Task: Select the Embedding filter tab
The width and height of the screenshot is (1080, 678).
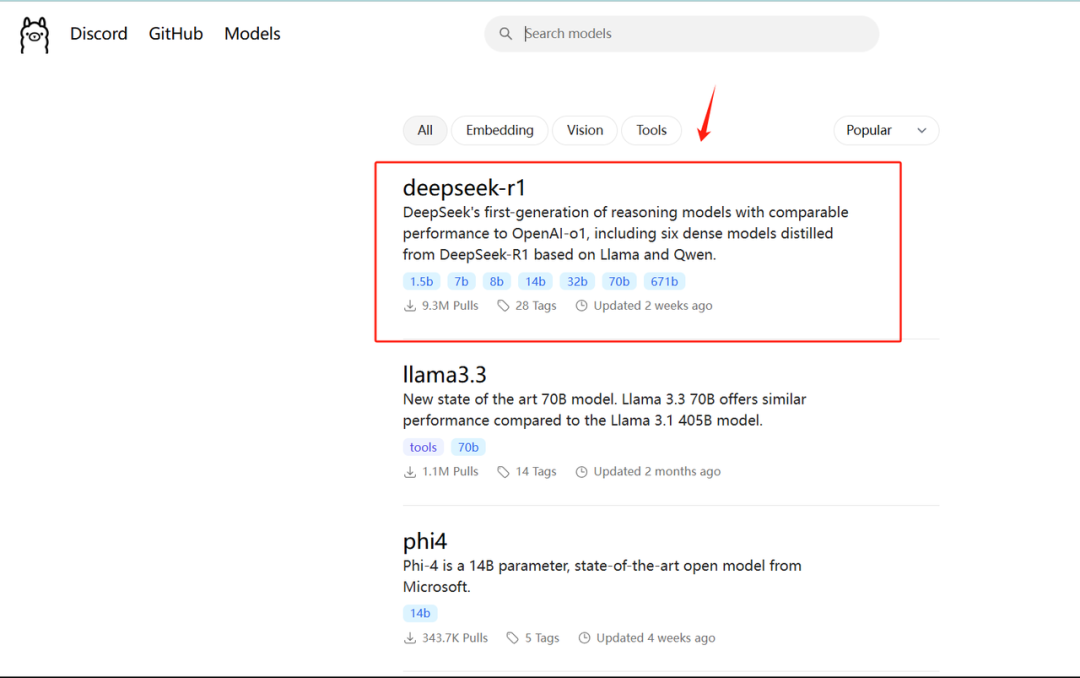Action: [x=499, y=130]
